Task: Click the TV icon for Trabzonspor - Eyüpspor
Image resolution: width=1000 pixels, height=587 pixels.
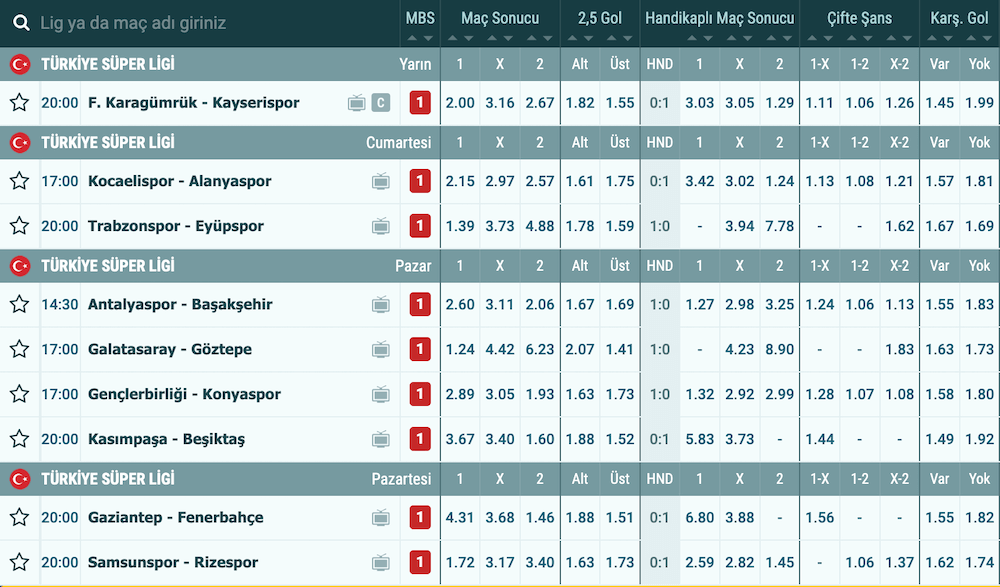Action: pos(380,226)
